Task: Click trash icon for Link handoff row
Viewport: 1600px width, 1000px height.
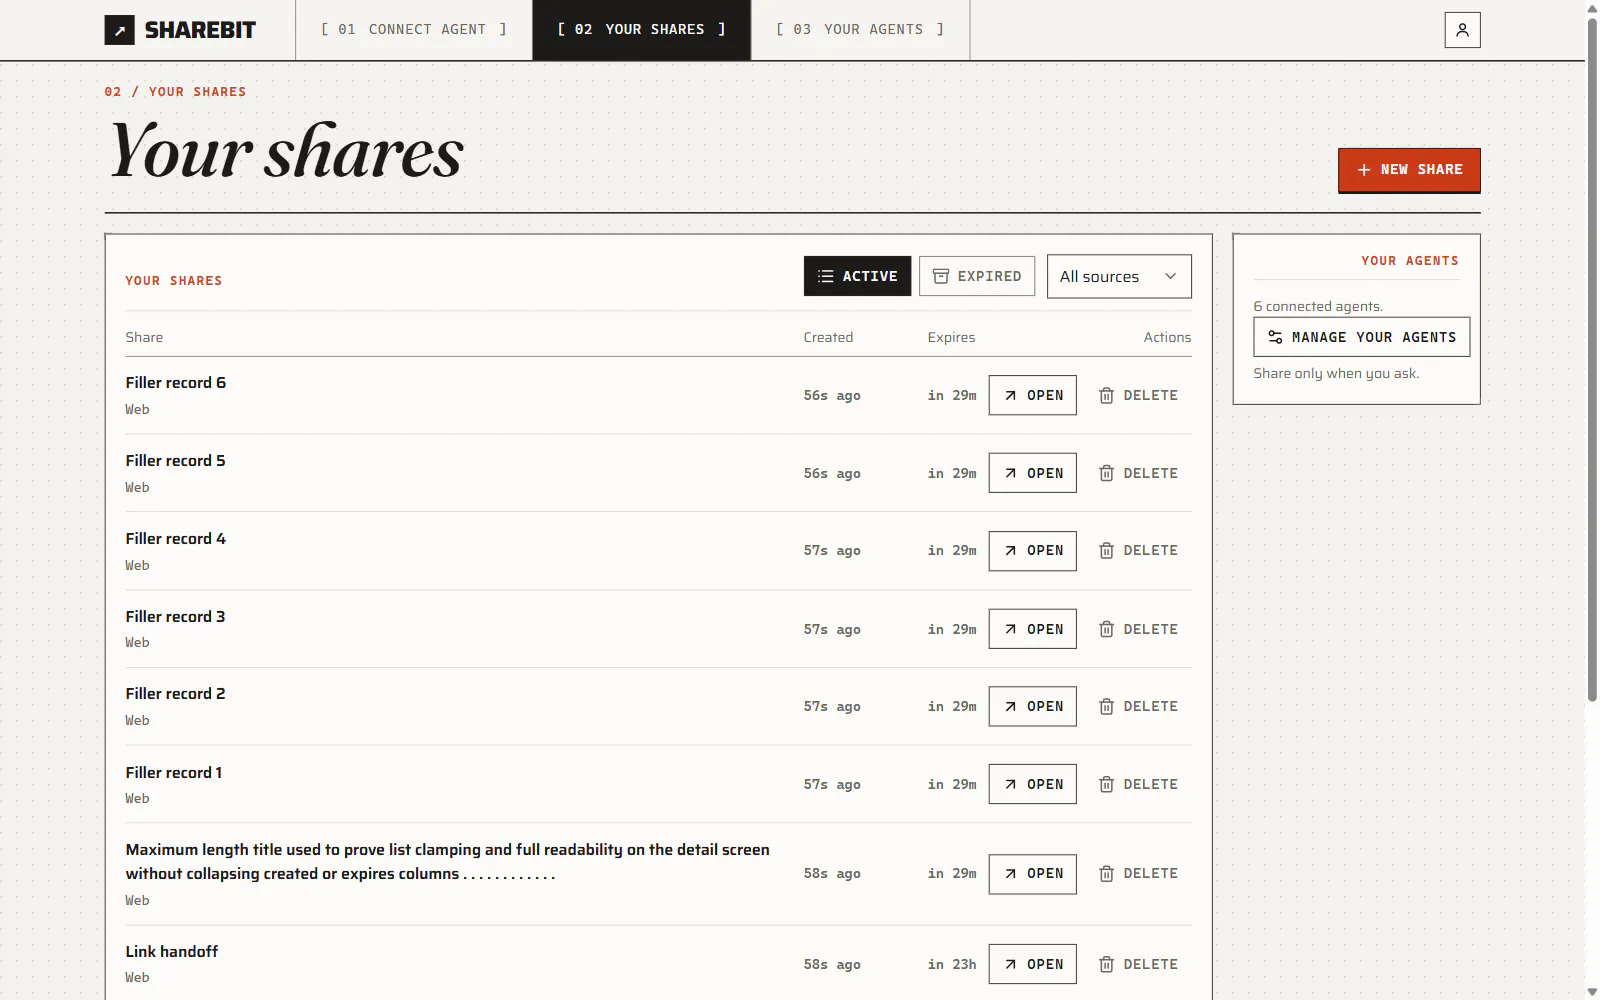Action: (1106, 964)
